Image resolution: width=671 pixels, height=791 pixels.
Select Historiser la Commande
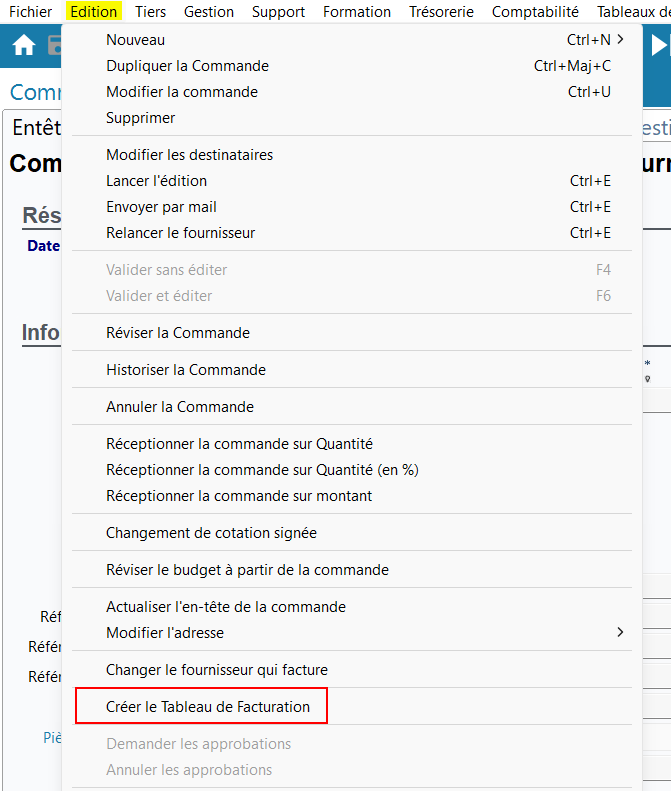point(186,370)
